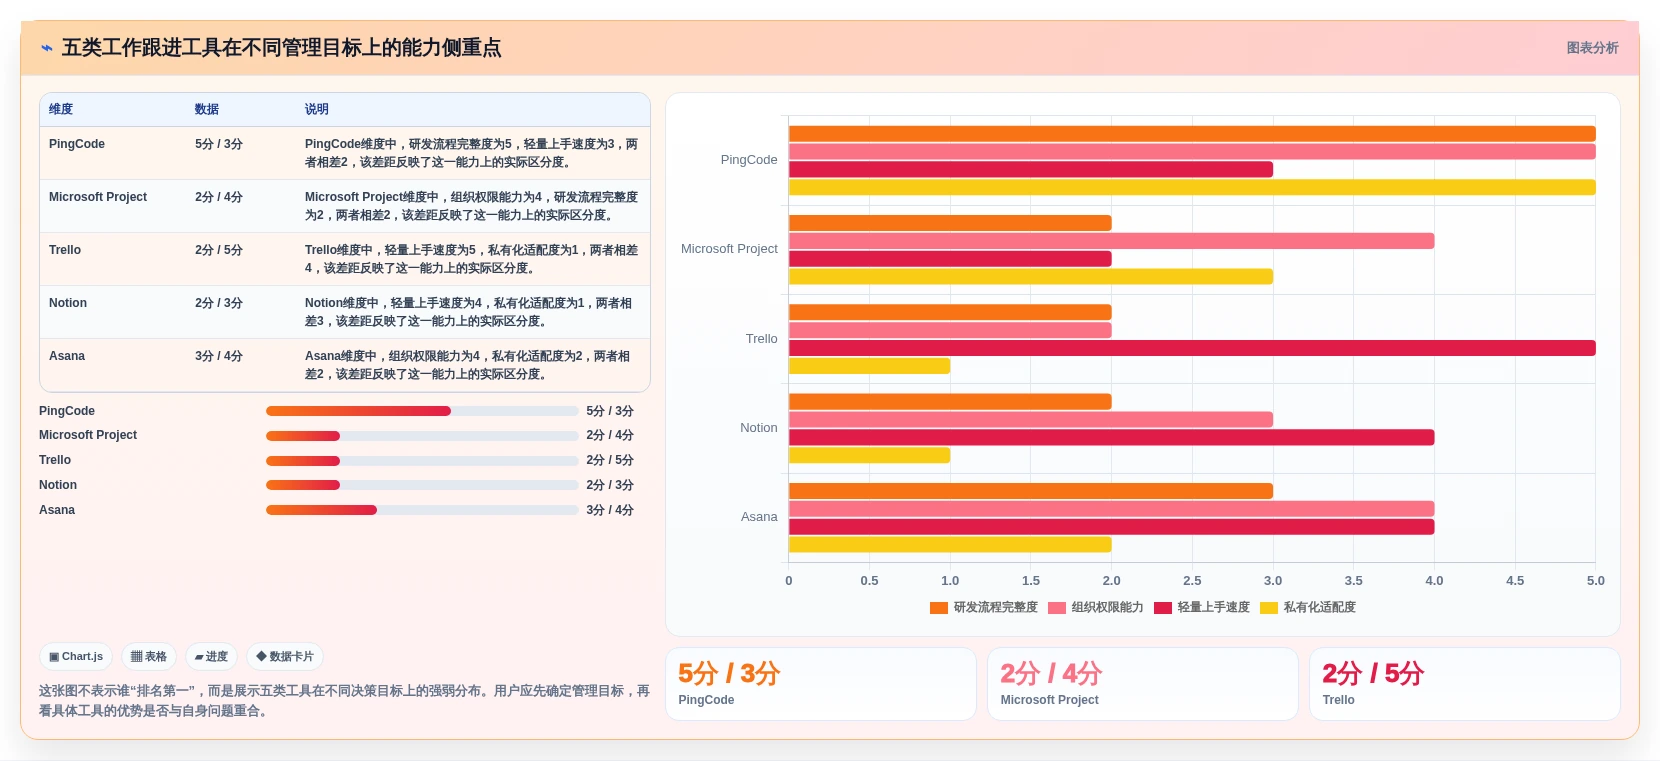Click the 图表分析 label in the header
Image resolution: width=1660 pixels, height=761 pixels.
coord(1592,48)
